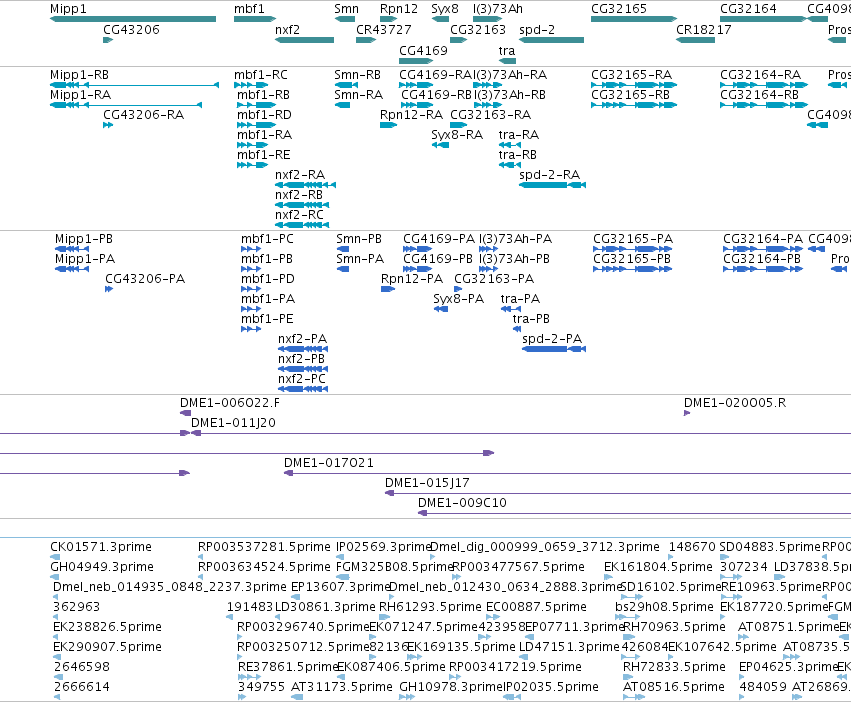Select the nxf2-RA transcript glyph

pos(306,185)
